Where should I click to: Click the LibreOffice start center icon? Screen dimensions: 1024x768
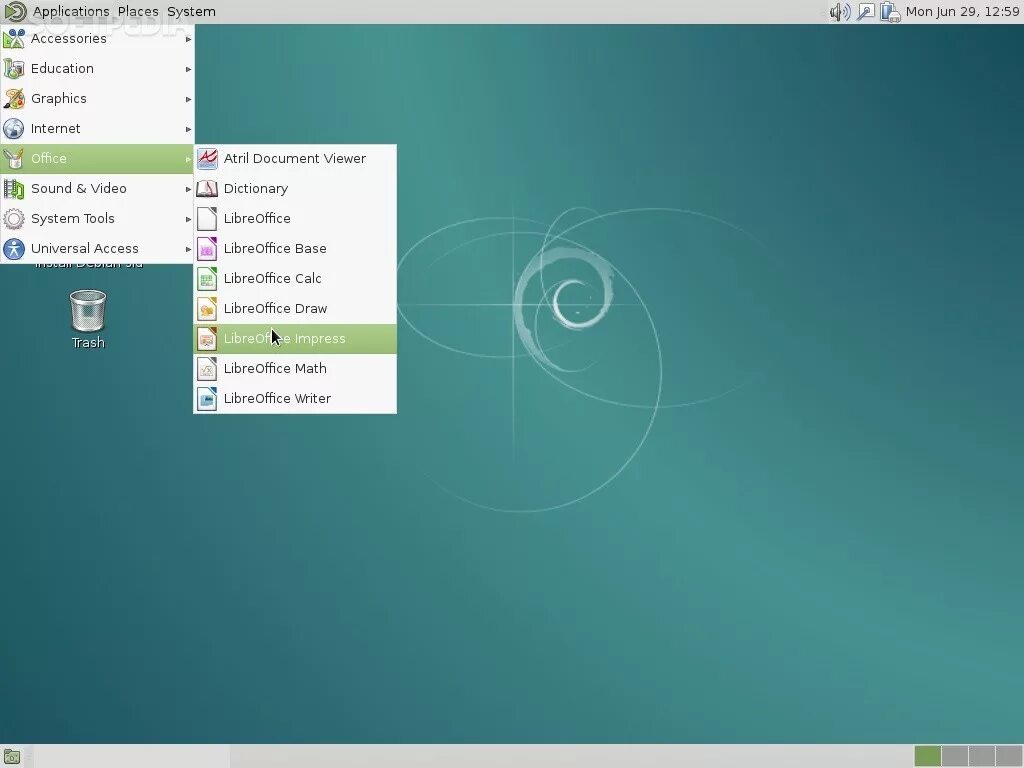pyautogui.click(x=207, y=219)
